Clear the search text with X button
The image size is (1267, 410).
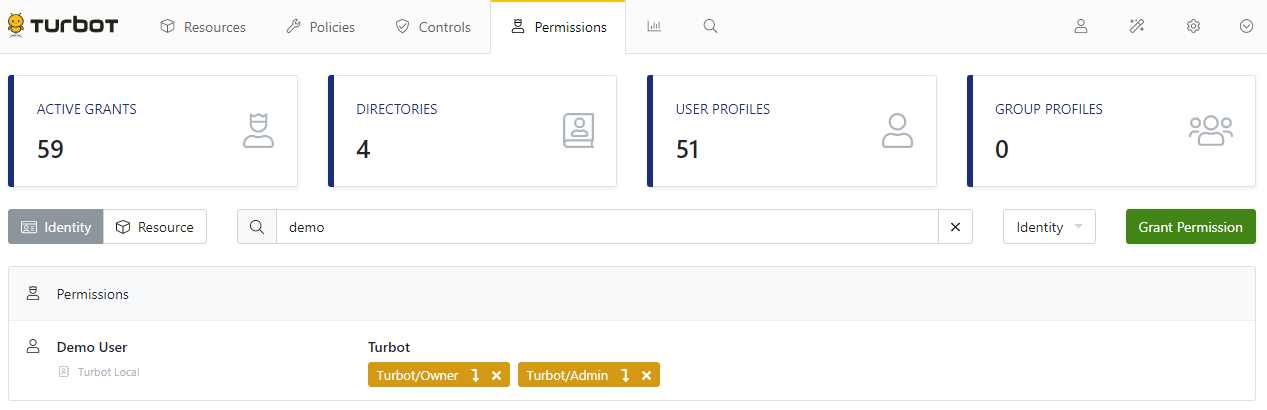[x=955, y=227]
